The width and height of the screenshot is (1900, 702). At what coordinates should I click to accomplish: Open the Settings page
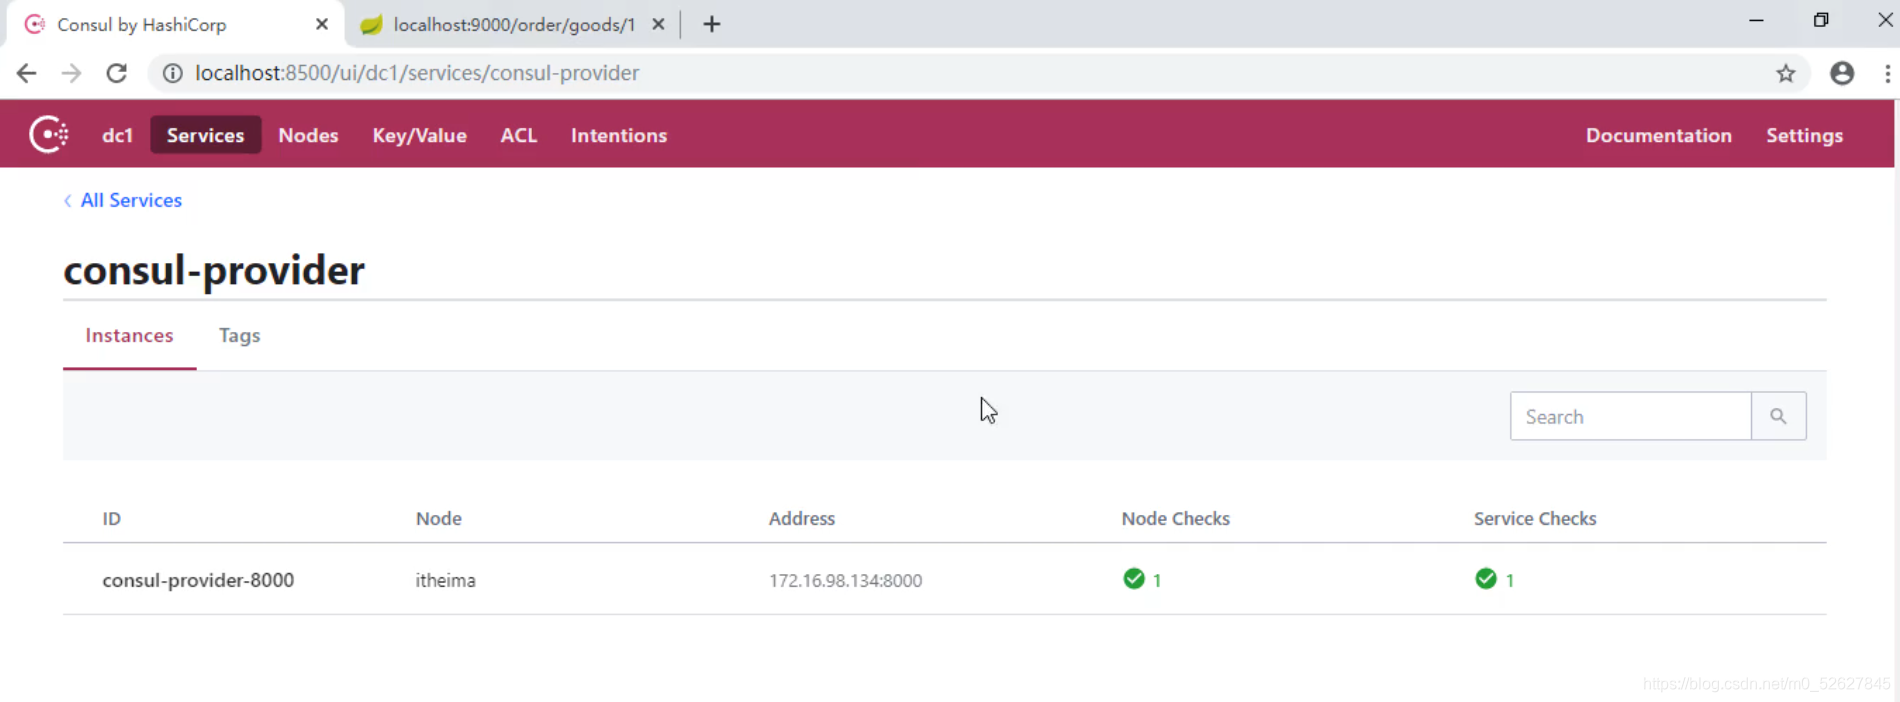coord(1804,136)
